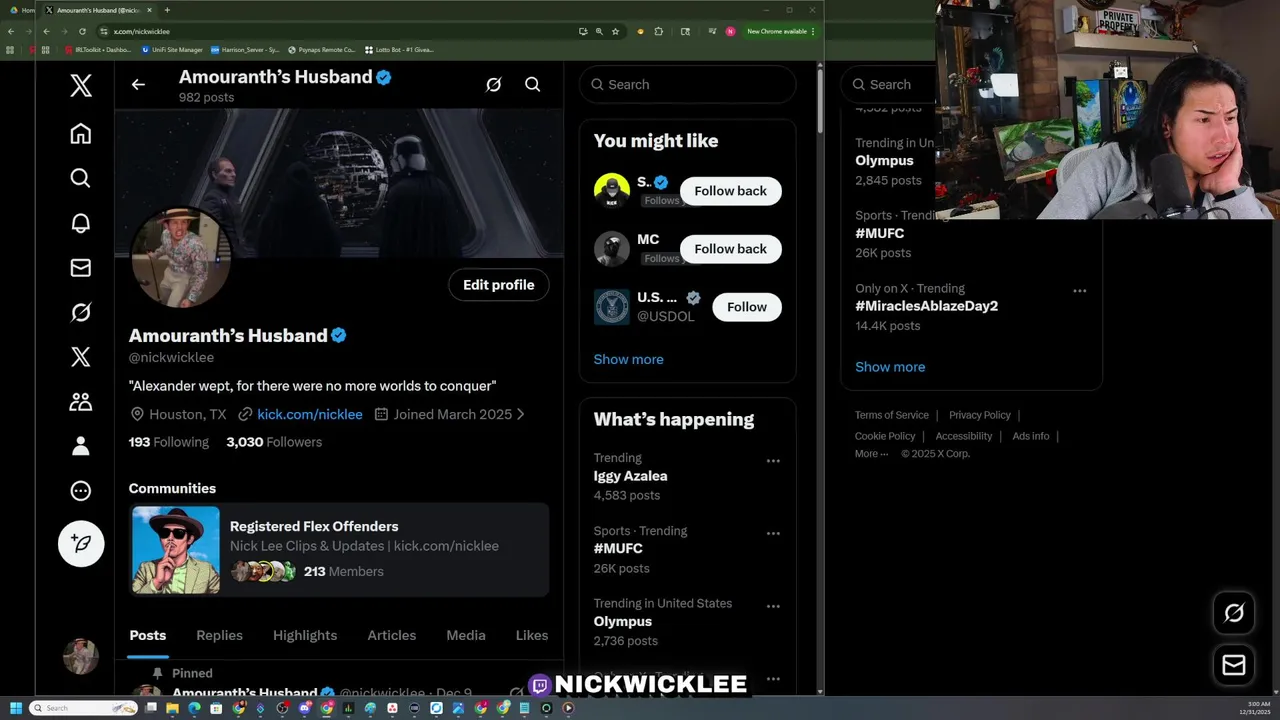Follow back the MC account
Viewport: 1280px width, 720px height.
(731, 249)
